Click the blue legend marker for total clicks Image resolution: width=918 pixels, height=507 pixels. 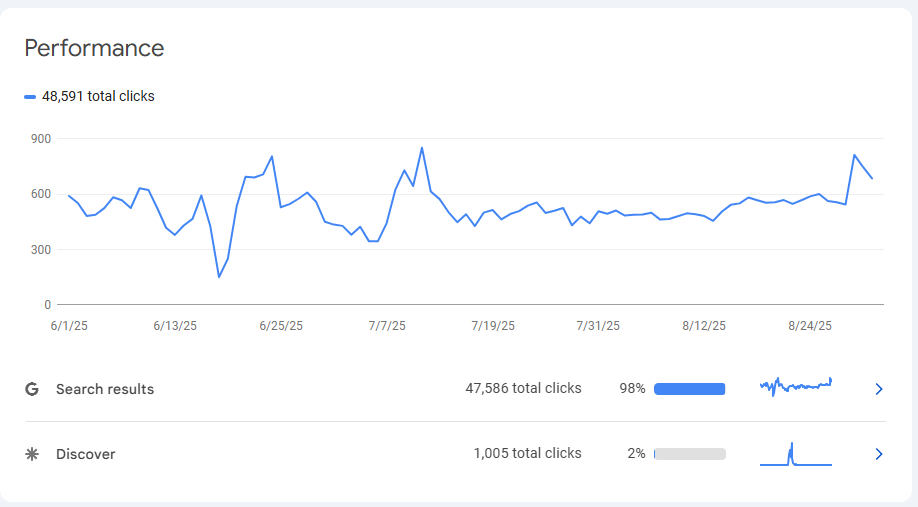point(30,97)
